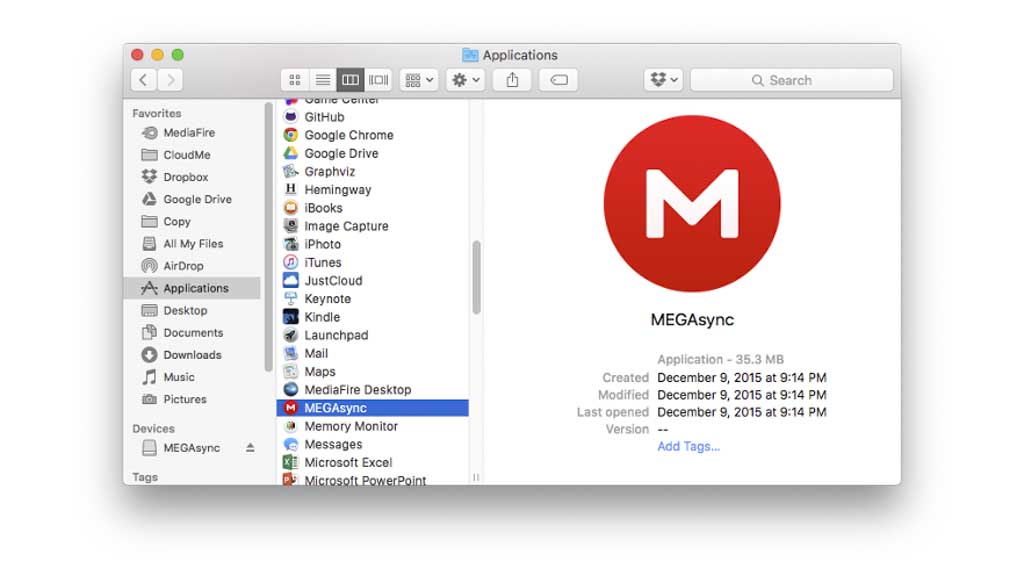Go back with the left arrow button
Screen dimensions: 1024x576
coord(144,80)
